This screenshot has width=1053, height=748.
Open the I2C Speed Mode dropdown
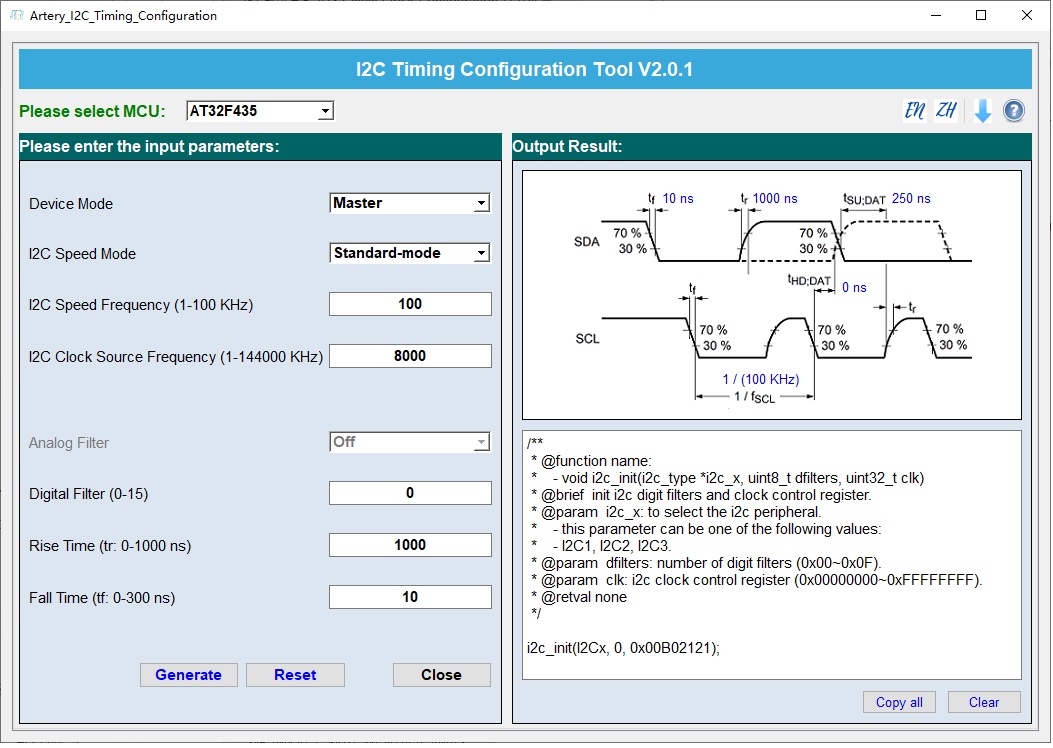[410, 253]
